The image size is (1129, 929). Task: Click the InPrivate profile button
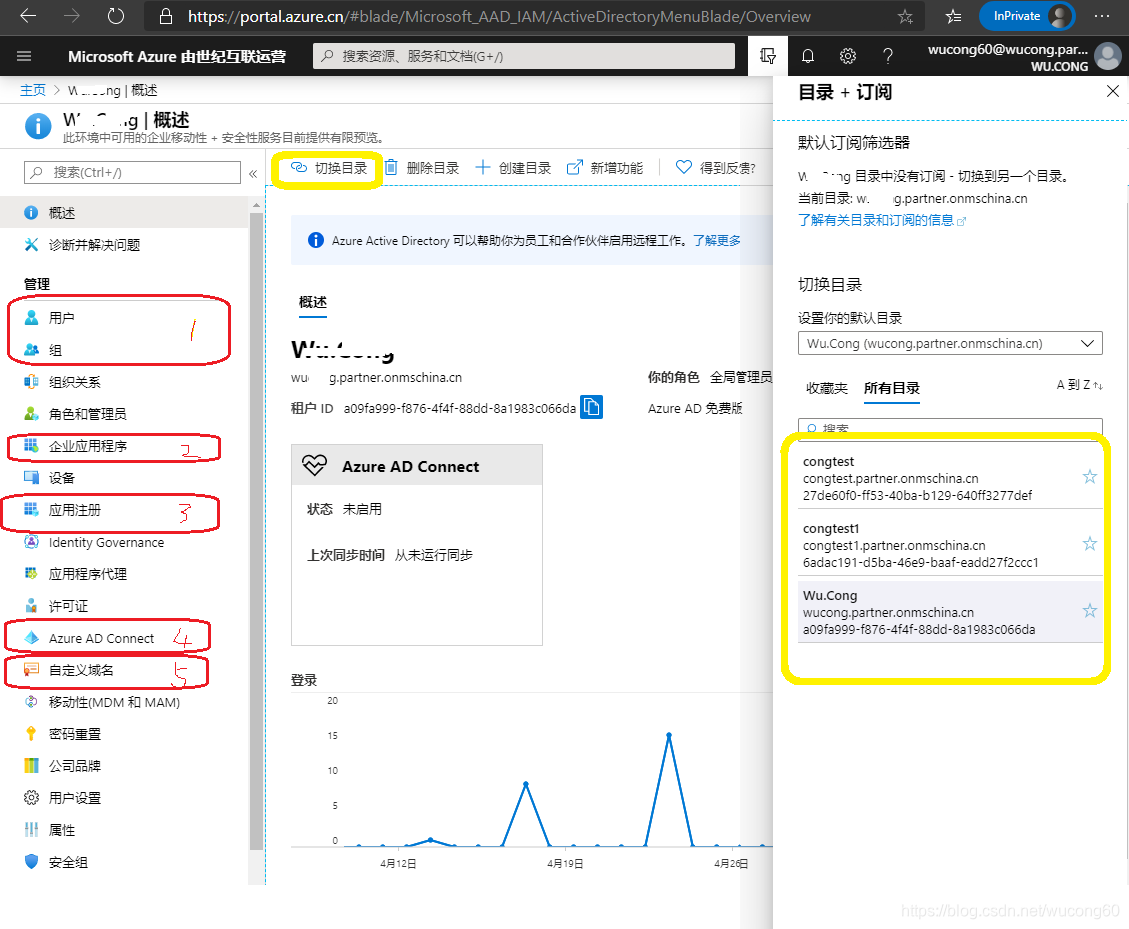point(1026,16)
